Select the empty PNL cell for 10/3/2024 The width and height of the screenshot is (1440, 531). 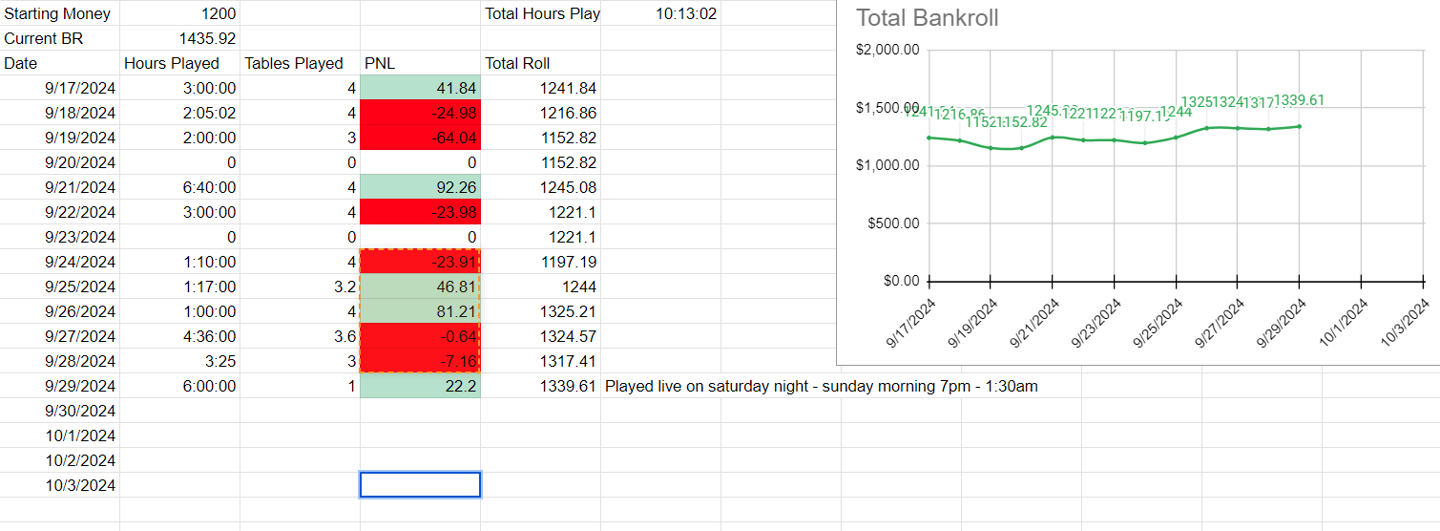pyautogui.click(x=420, y=485)
